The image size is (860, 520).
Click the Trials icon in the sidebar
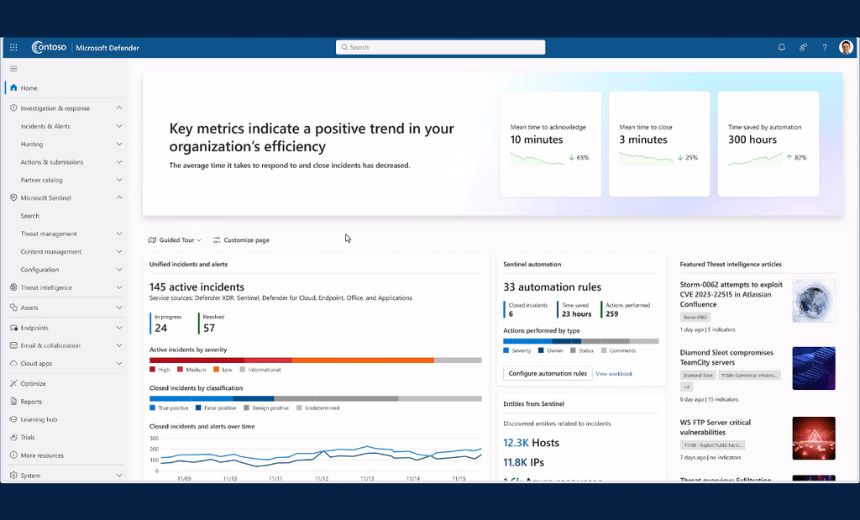pyautogui.click(x=13, y=437)
